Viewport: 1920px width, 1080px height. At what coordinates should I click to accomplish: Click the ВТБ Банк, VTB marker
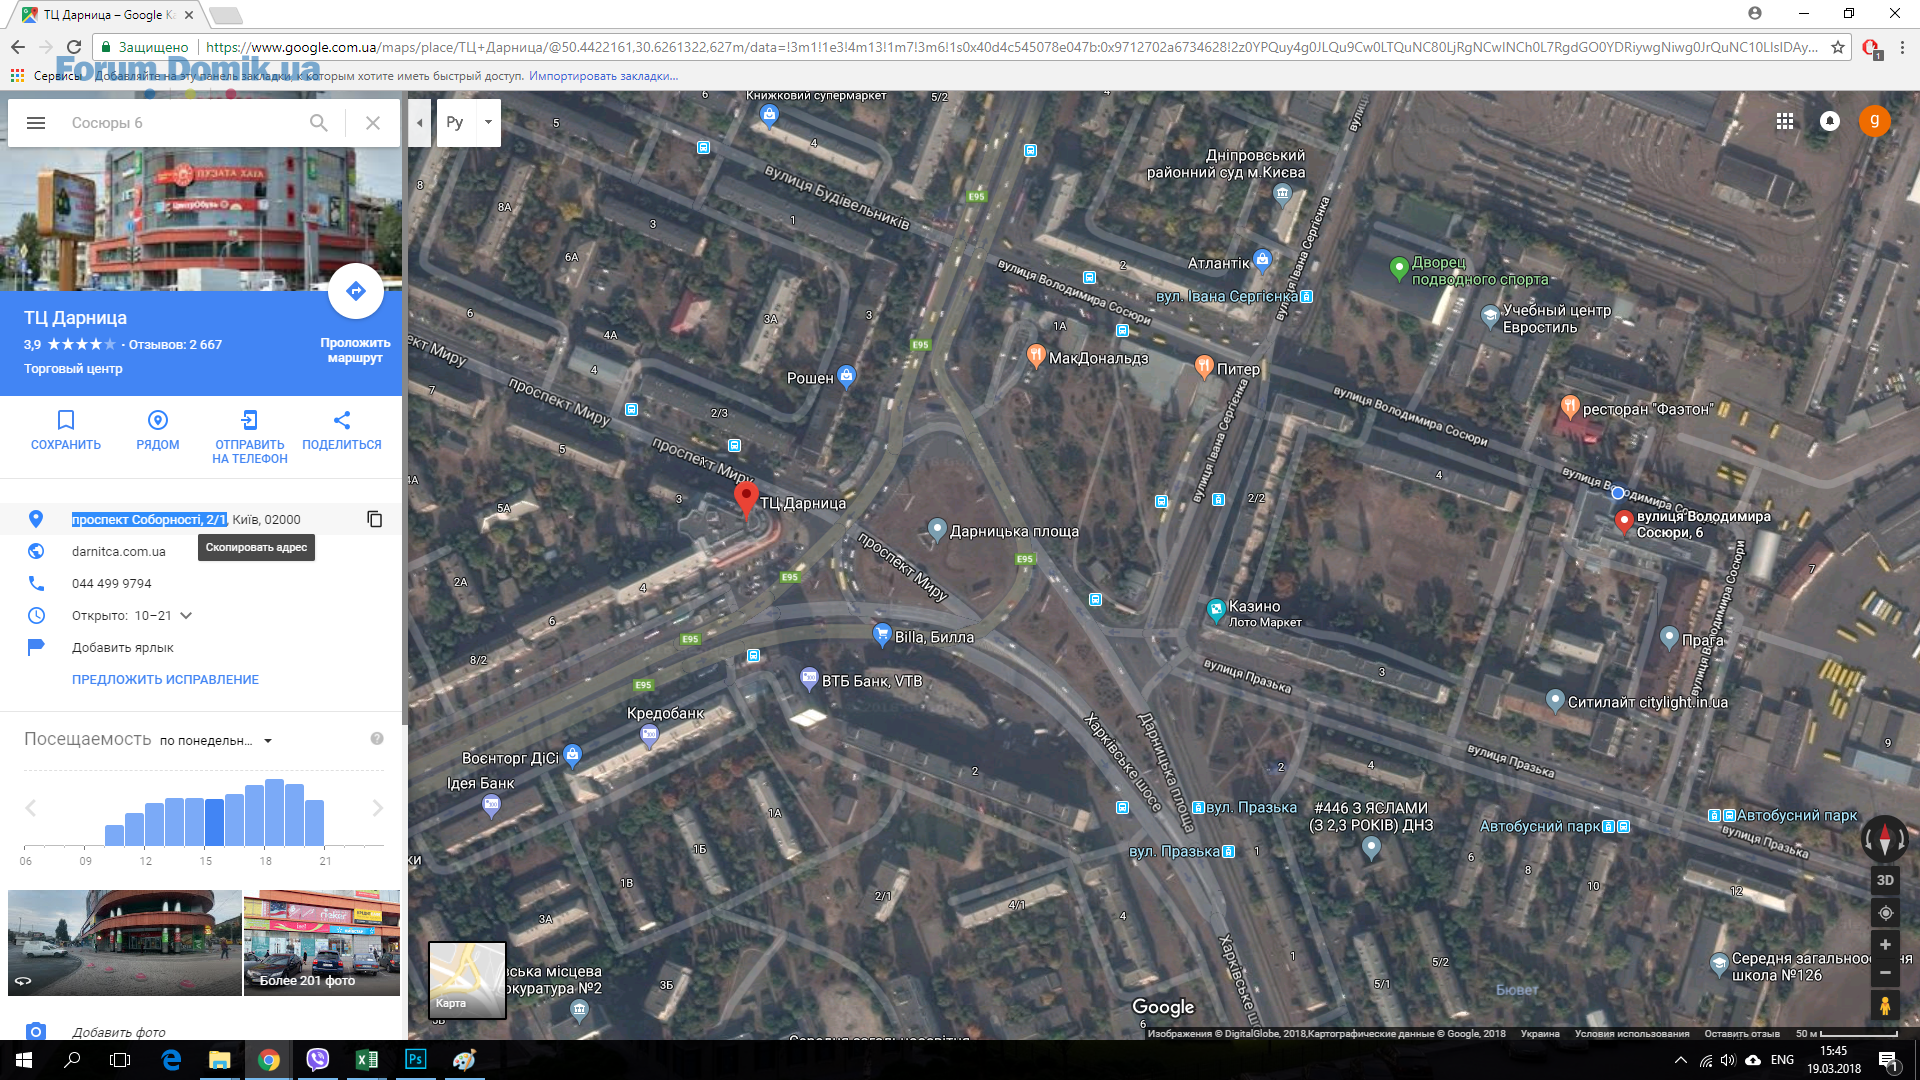pos(809,679)
